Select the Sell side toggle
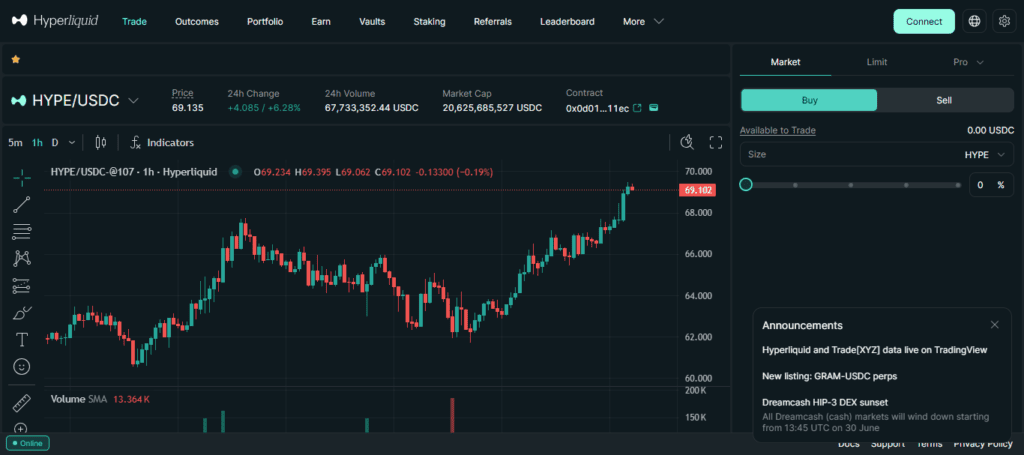The width and height of the screenshot is (1024, 455). click(x=944, y=101)
